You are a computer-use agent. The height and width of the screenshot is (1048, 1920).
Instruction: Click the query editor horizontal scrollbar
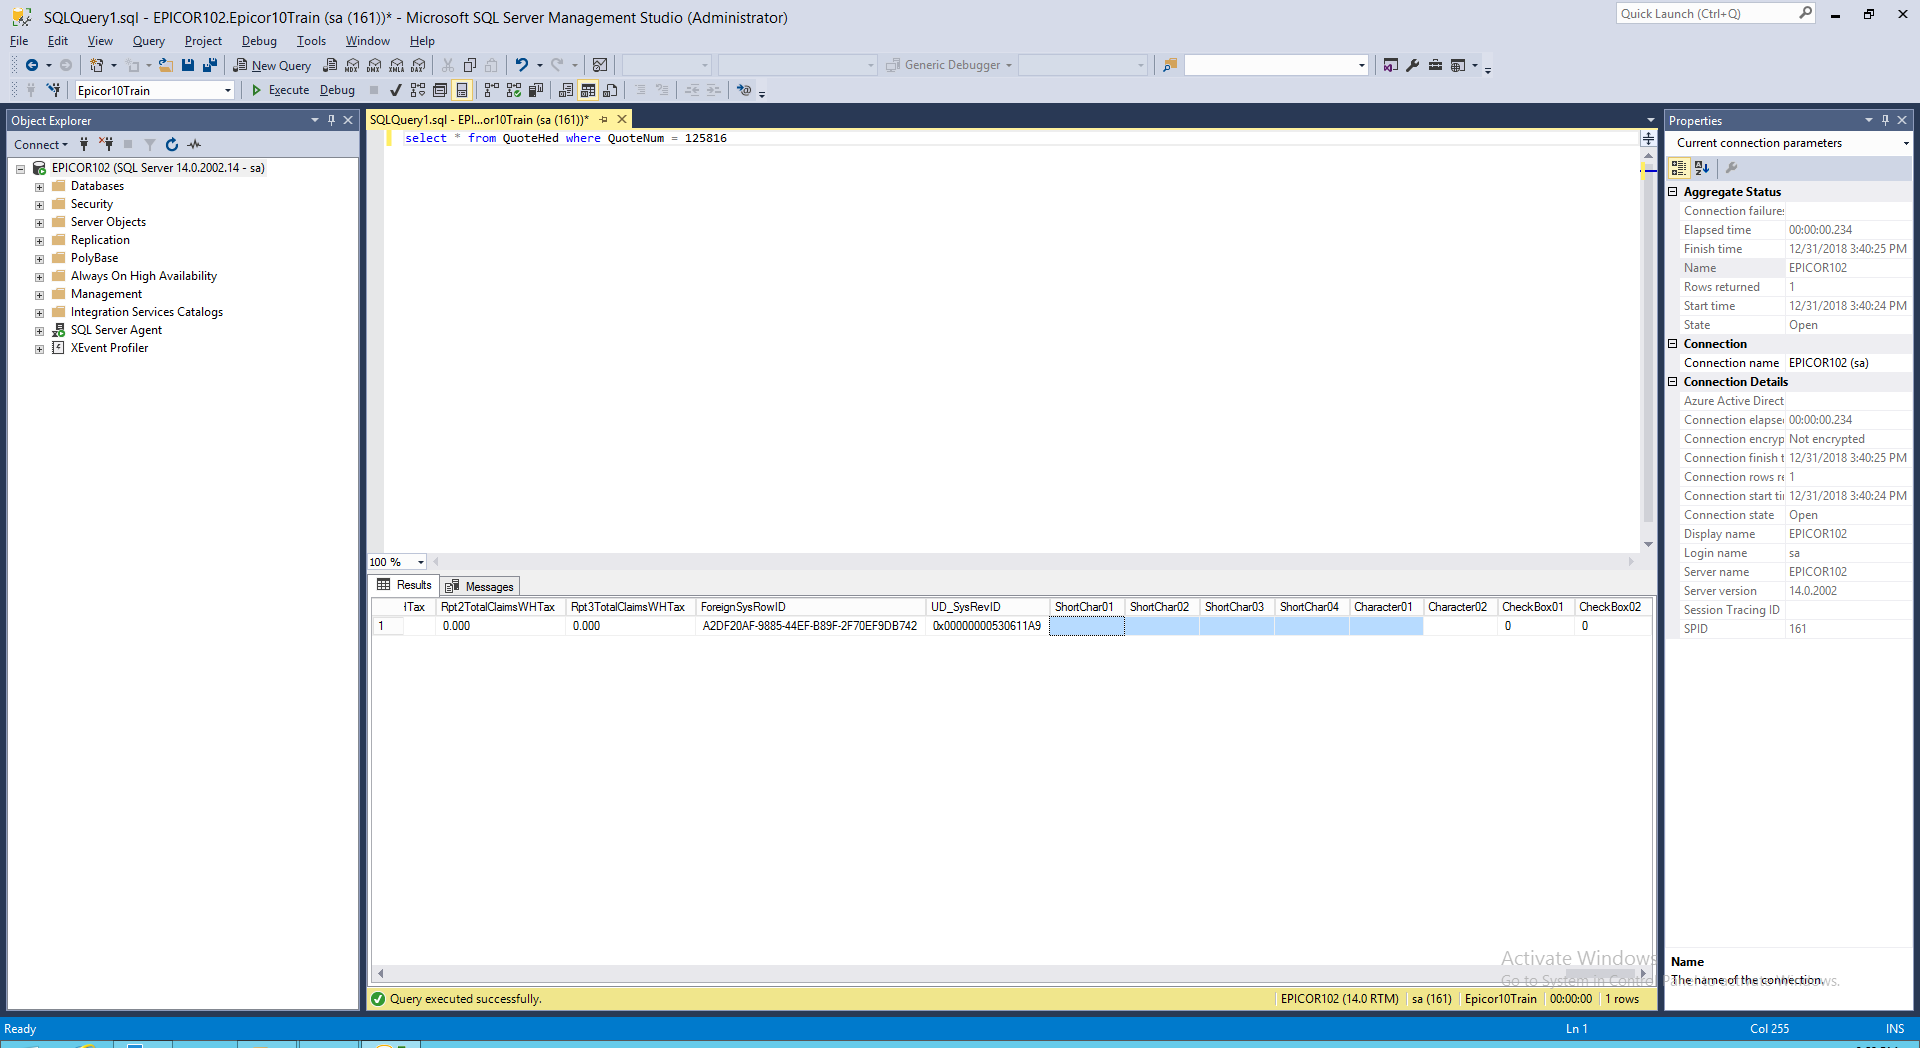point(1033,562)
